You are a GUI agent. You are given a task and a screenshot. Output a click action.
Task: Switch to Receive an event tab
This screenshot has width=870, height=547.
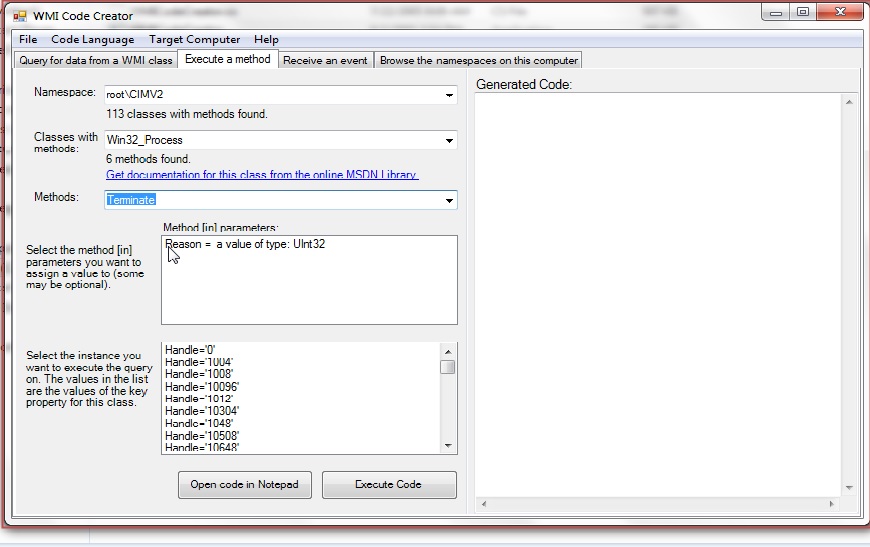[x=326, y=60]
